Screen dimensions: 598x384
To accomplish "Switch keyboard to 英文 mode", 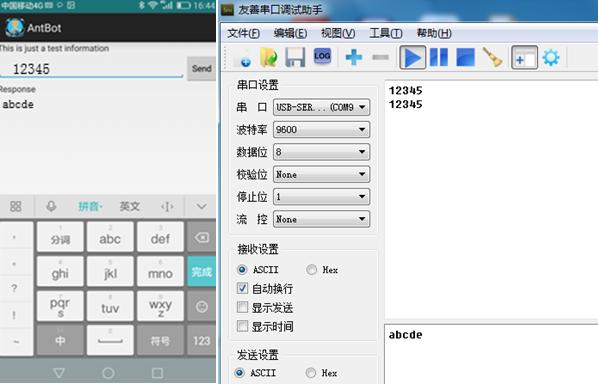I will point(130,207).
